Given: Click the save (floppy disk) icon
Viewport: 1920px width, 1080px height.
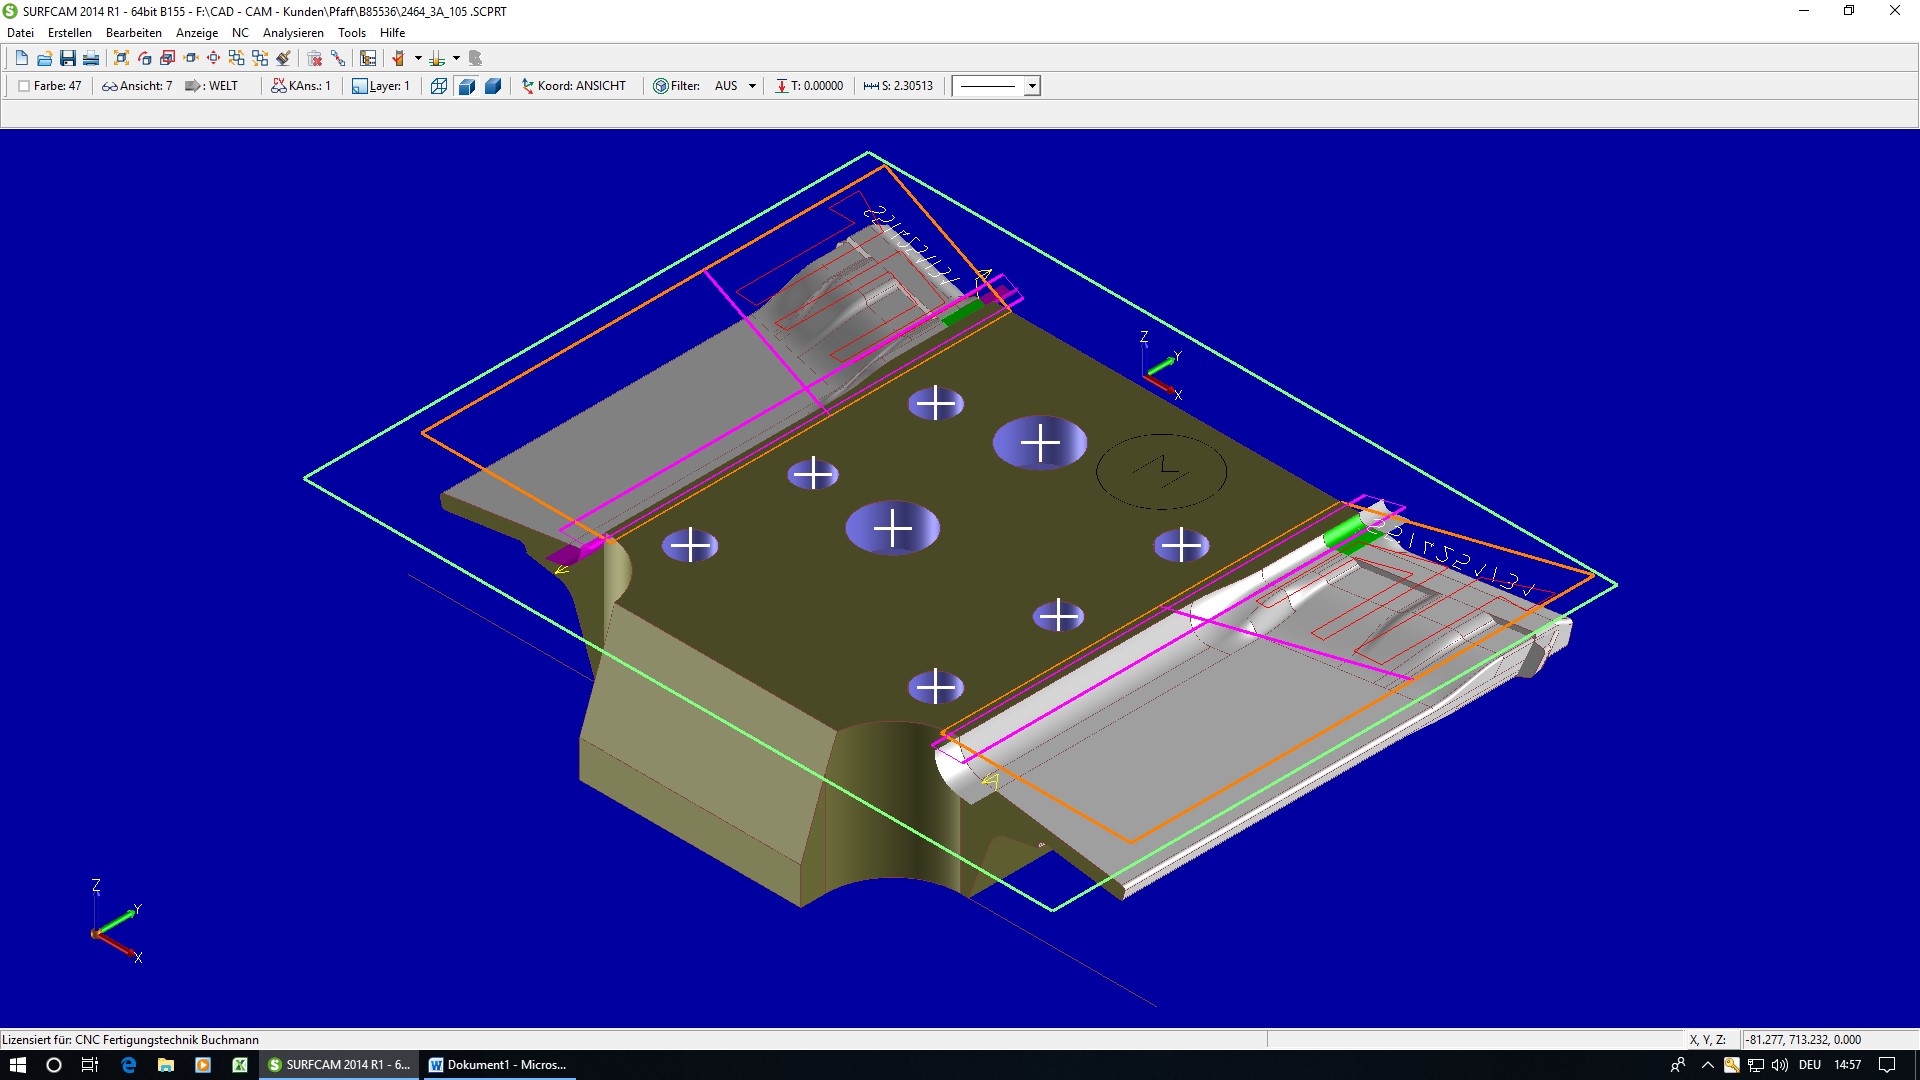Looking at the screenshot, I should (x=68, y=58).
